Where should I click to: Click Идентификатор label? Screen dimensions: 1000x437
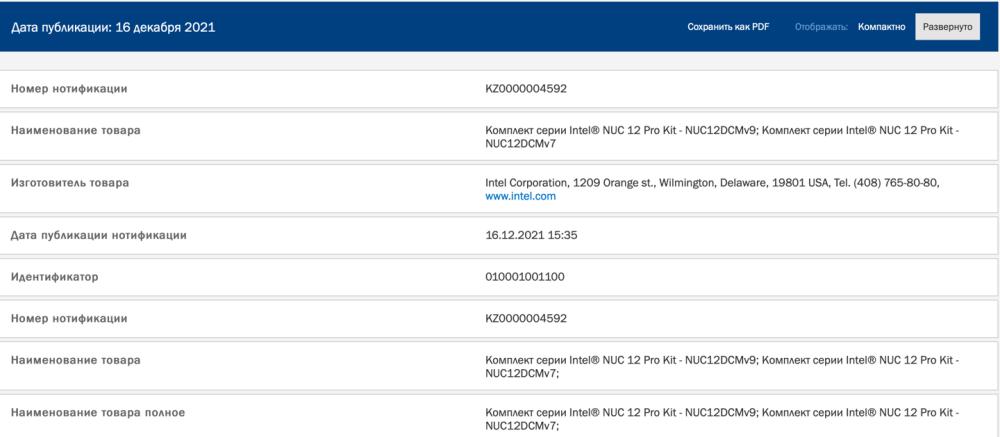[x=55, y=277]
